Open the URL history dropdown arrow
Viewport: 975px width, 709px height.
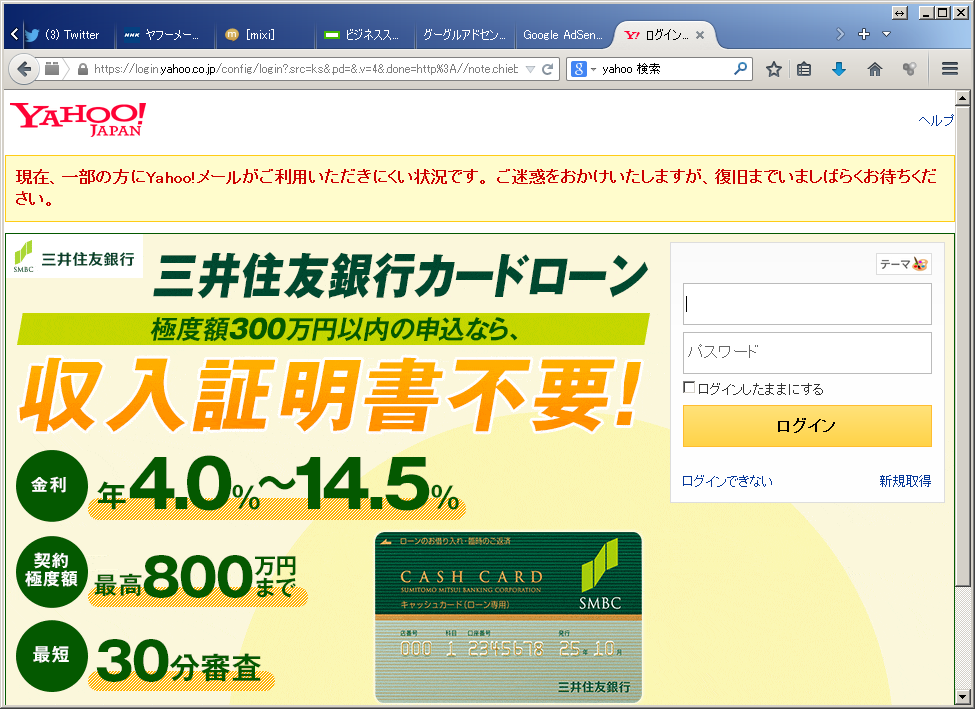(530, 69)
